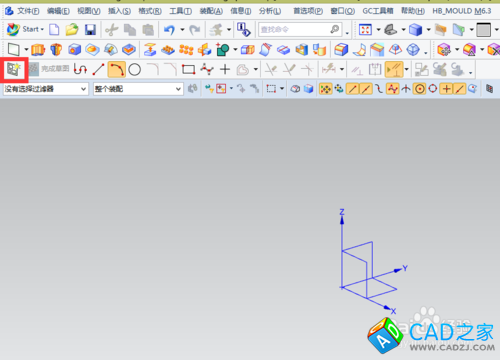
Task: Expand the Start menu dropdown arrow
Action: point(42,30)
